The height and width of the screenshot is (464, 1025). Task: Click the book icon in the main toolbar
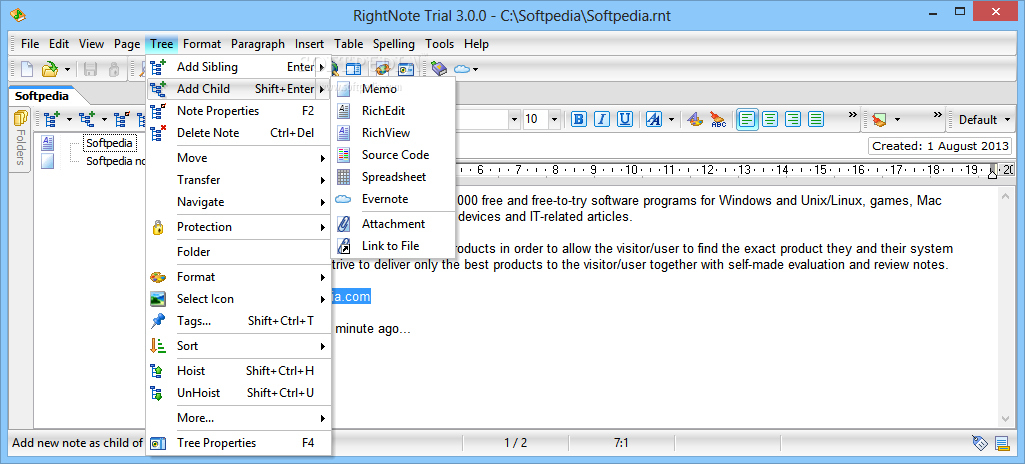tap(439, 68)
